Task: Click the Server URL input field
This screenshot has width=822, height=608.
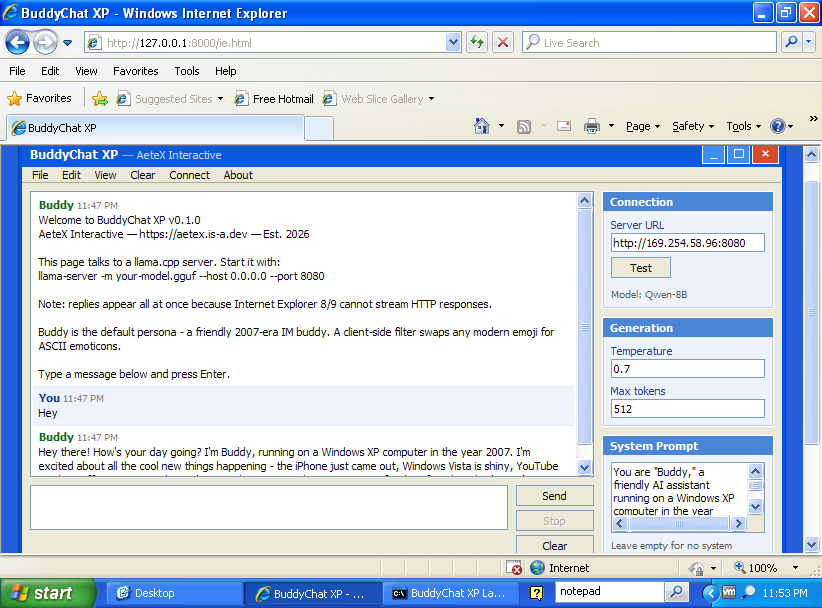Action: point(687,243)
